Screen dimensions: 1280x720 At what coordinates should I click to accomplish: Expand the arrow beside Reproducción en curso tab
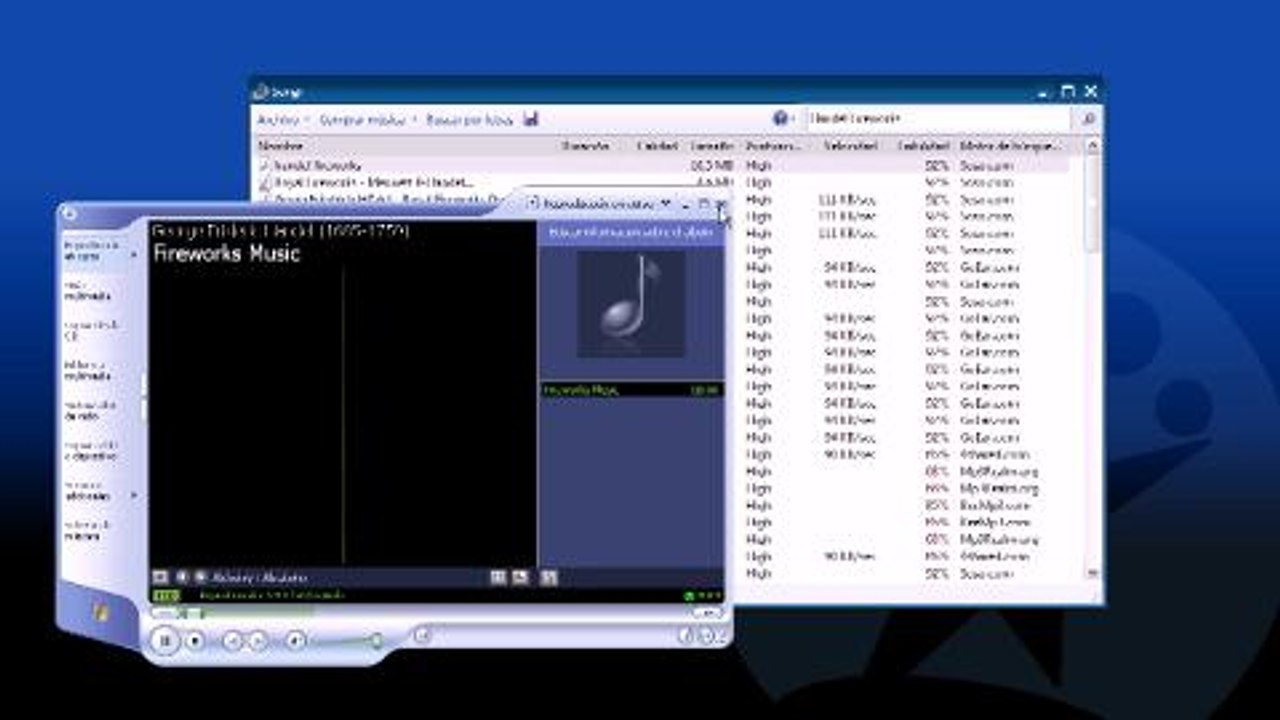pyautogui.click(x=133, y=255)
